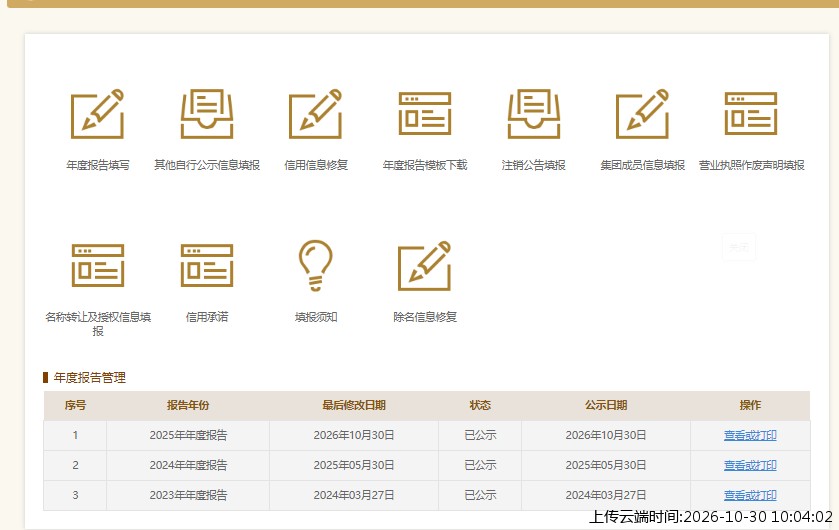Click the 其他自行公示信息填报 label
The image size is (839, 530).
[x=207, y=165]
